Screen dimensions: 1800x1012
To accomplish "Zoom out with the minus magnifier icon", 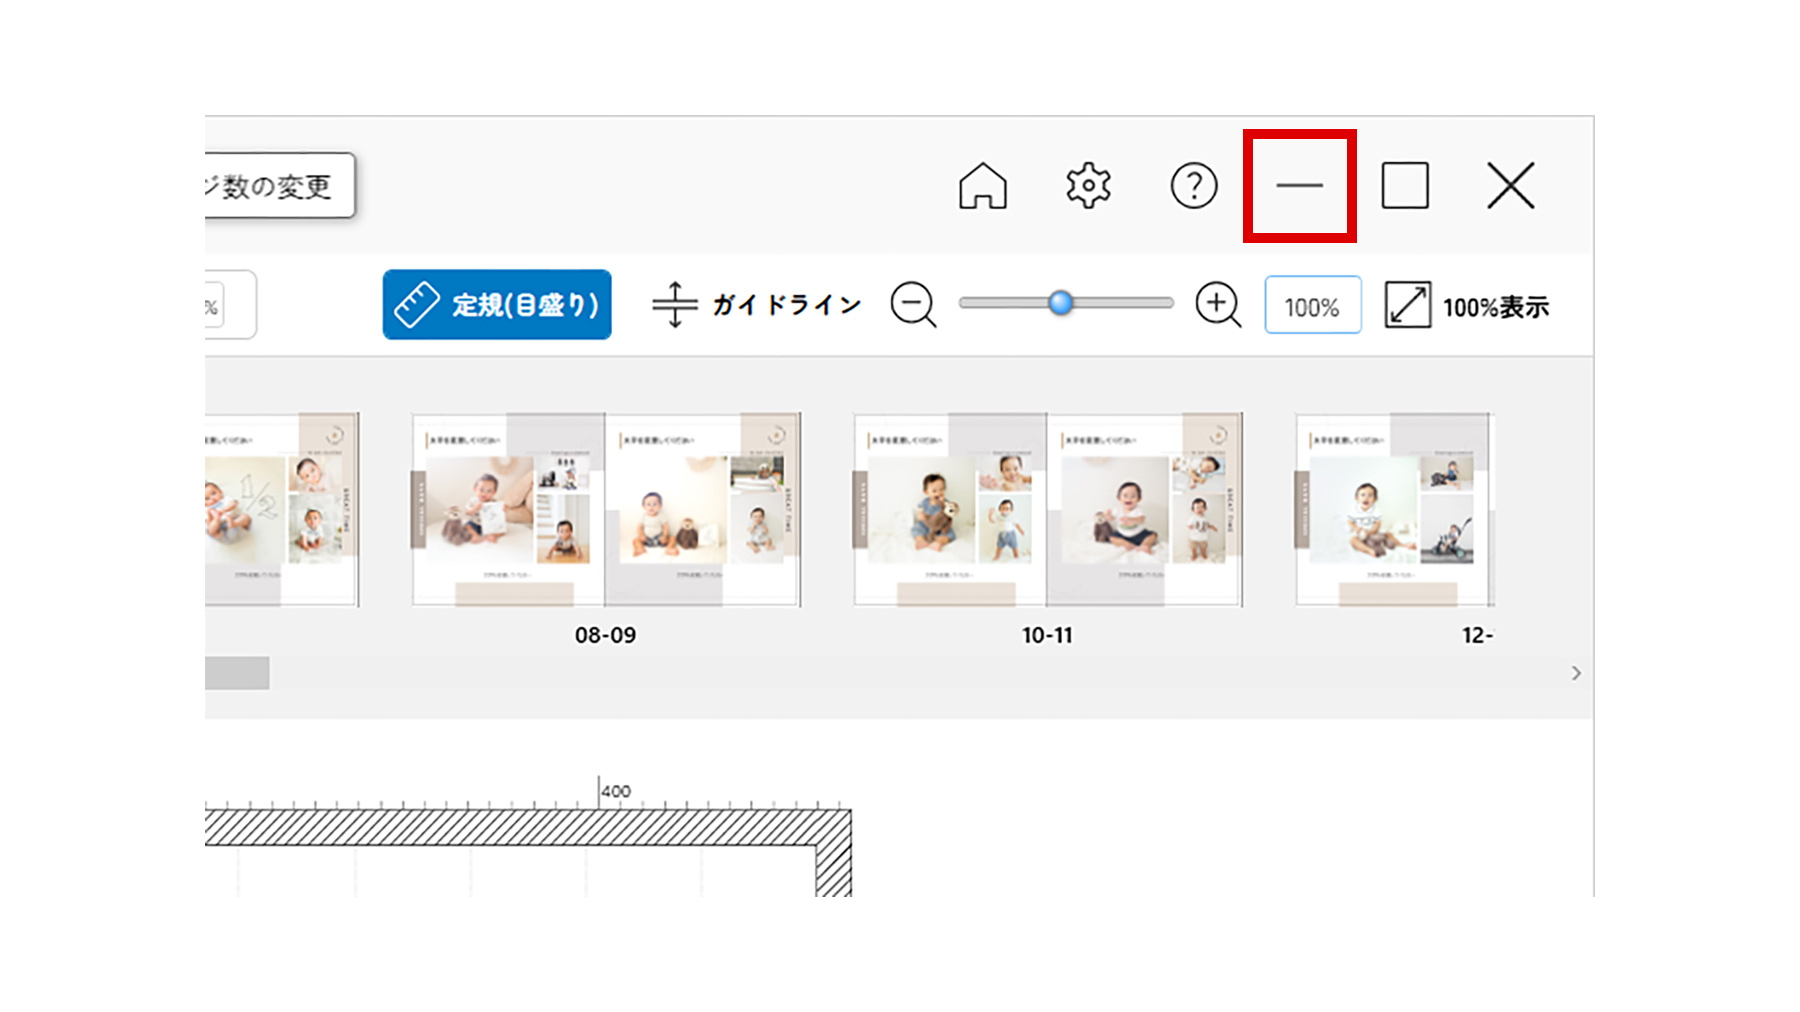I will (913, 305).
